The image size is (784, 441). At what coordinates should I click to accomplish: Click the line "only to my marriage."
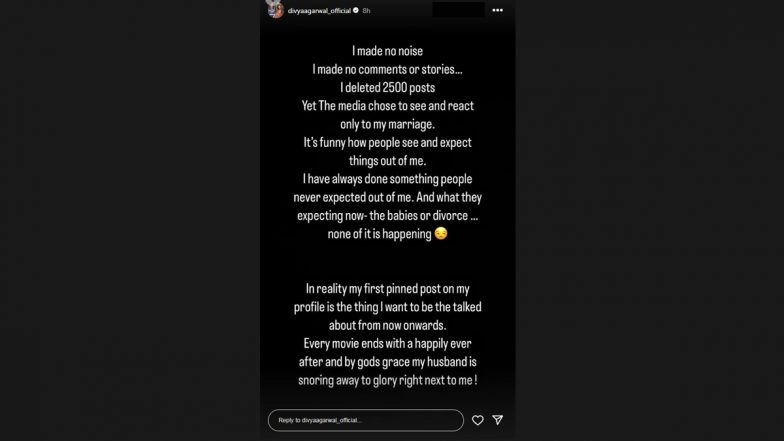pyautogui.click(x=387, y=123)
